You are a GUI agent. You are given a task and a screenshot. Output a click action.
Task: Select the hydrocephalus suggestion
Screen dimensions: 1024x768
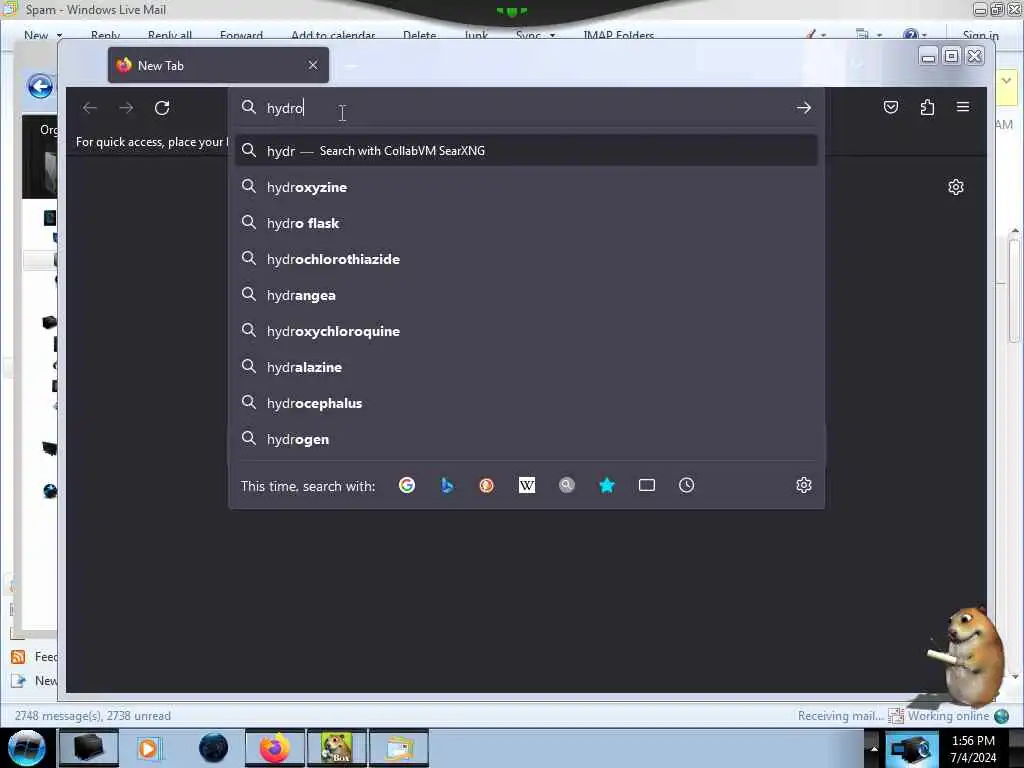click(x=526, y=403)
